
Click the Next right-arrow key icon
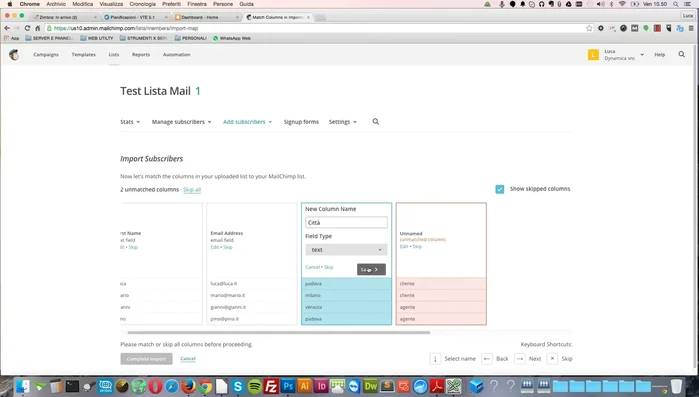[520, 359]
